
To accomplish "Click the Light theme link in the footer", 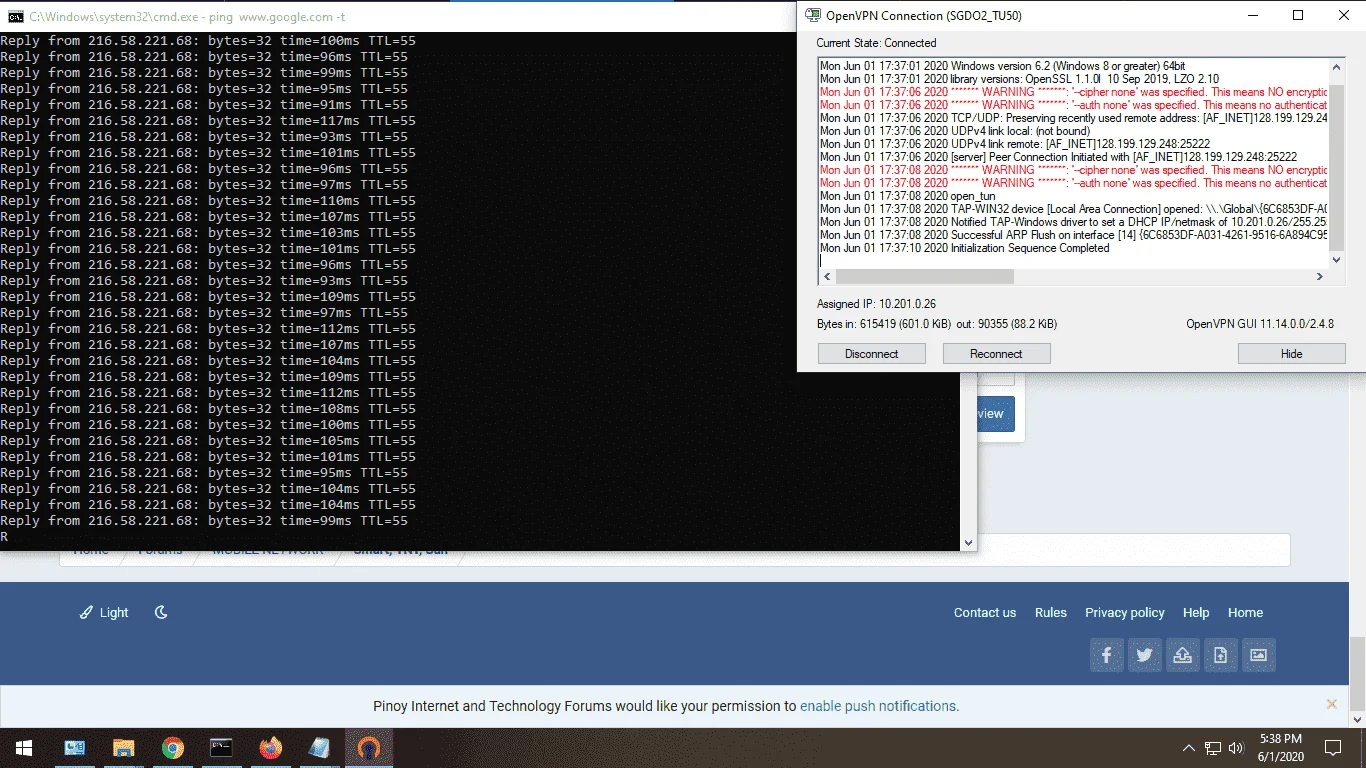I will click(105, 612).
